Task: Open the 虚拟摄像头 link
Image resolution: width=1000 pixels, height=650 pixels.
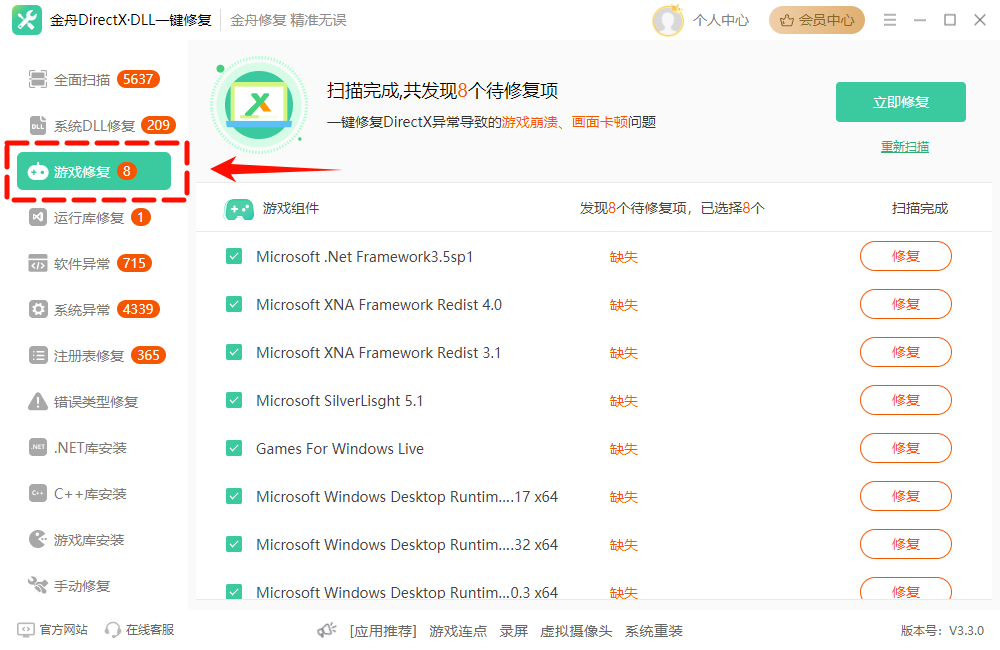Action: (x=576, y=631)
